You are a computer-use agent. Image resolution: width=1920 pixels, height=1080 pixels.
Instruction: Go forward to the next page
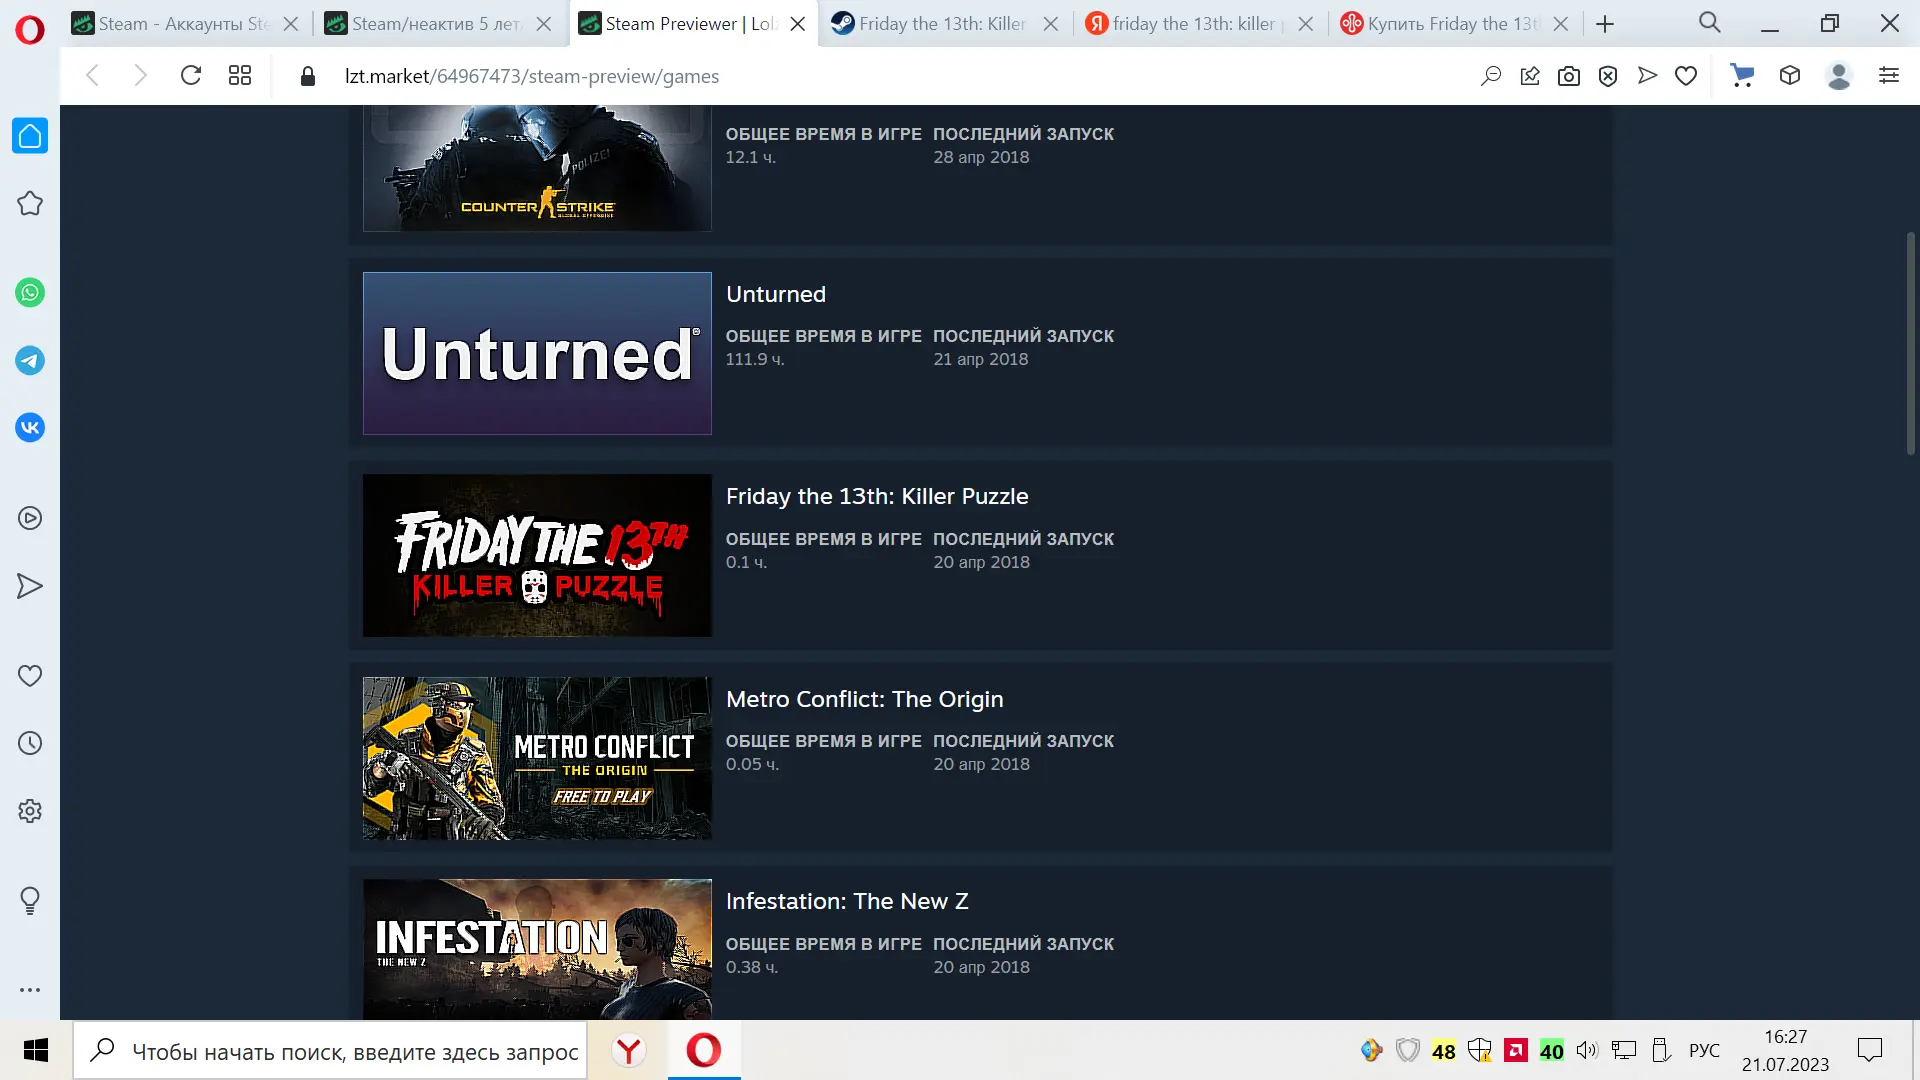(140, 76)
